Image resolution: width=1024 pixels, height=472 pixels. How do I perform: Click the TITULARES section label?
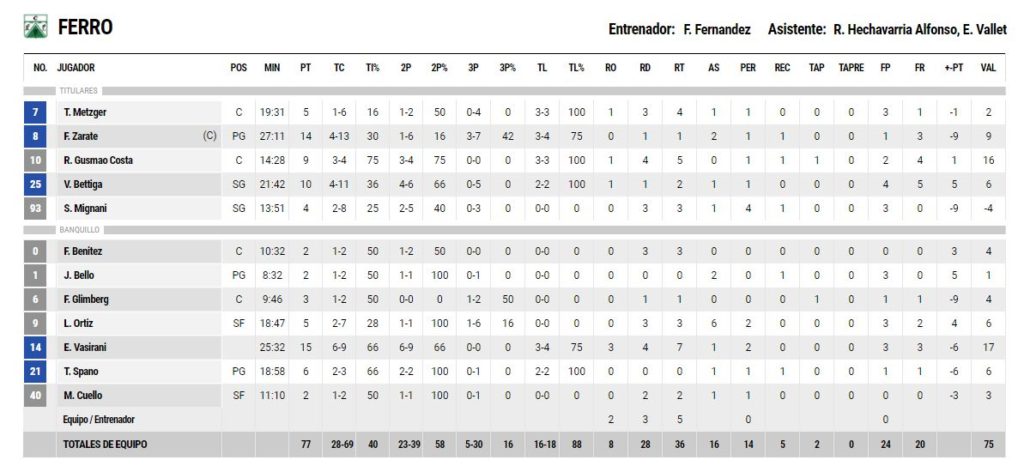click(78, 91)
